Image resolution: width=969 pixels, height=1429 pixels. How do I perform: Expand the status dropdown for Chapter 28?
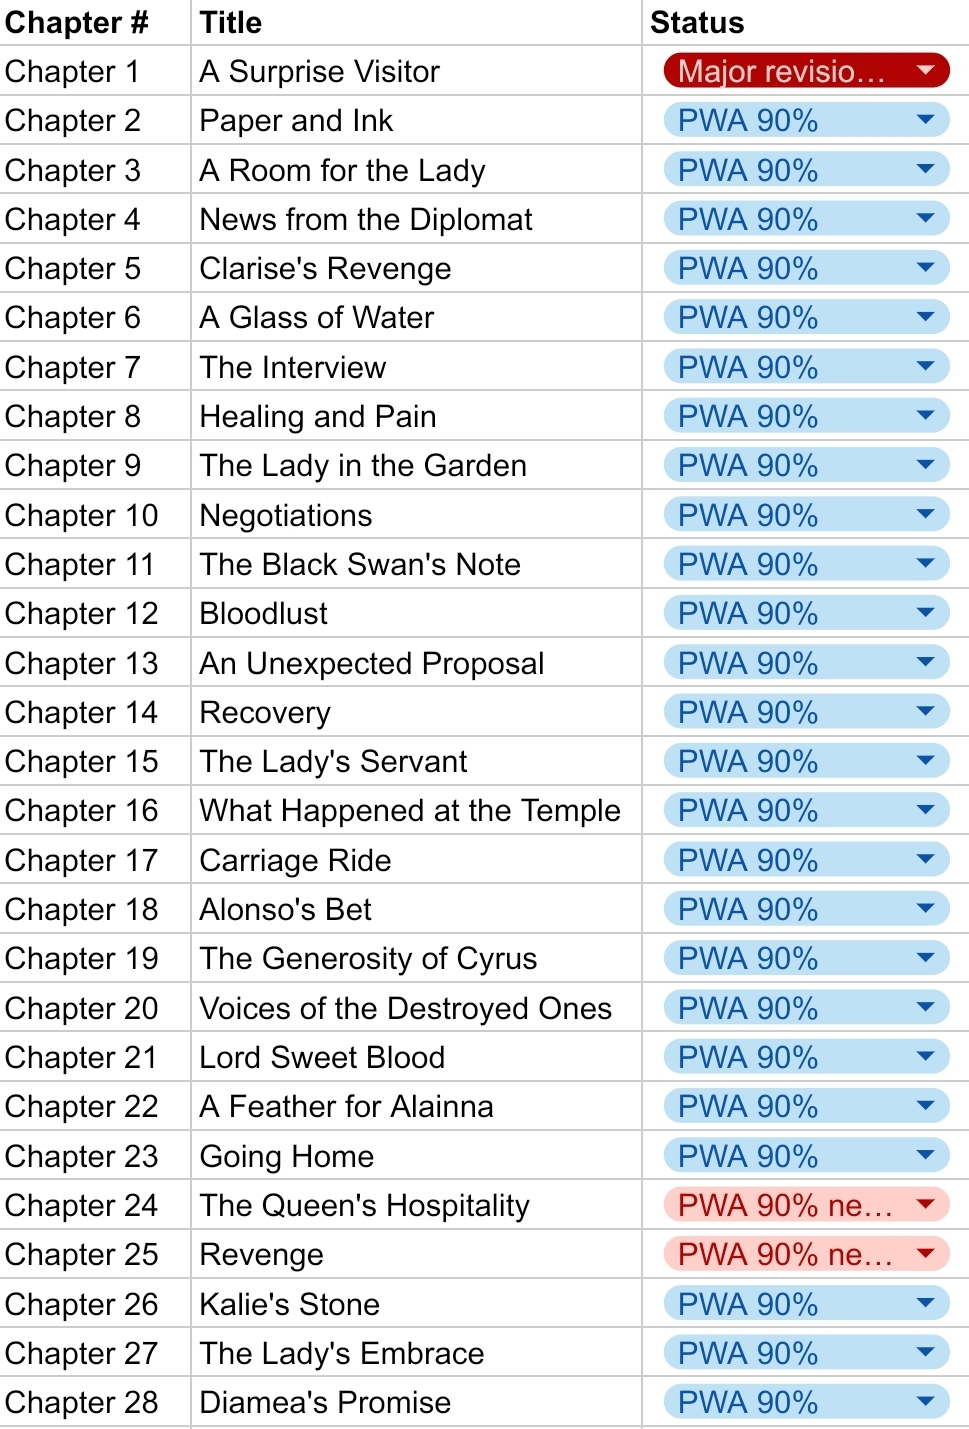tap(806, 1402)
